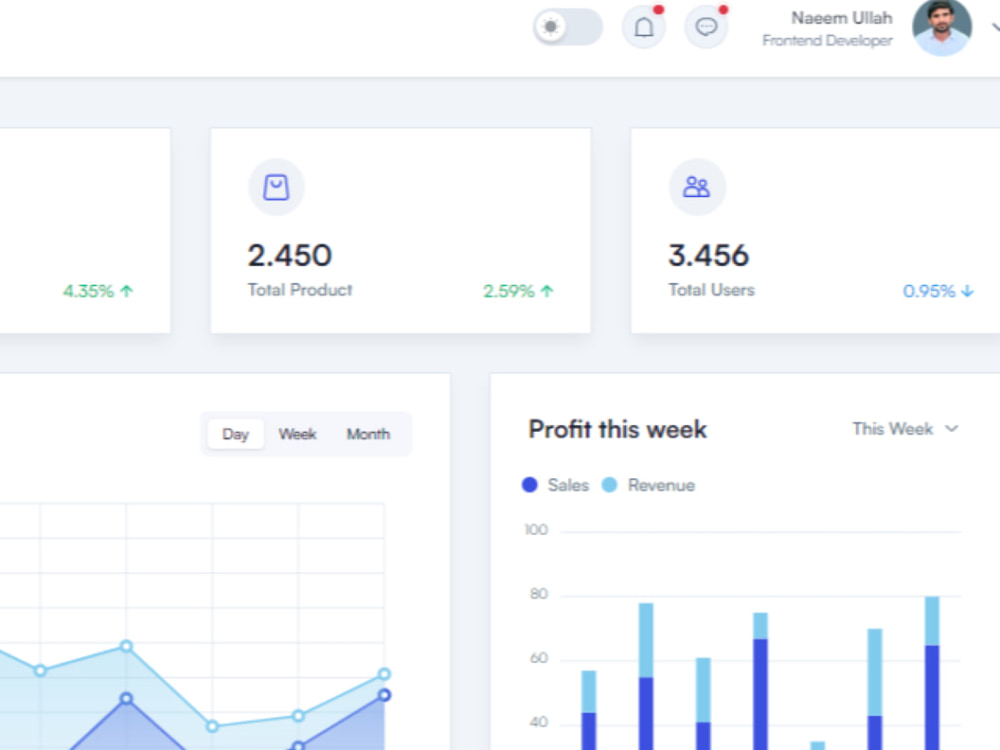Click the 40 axis label
This screenshot has height=750, width=1000.
(539, 722)
